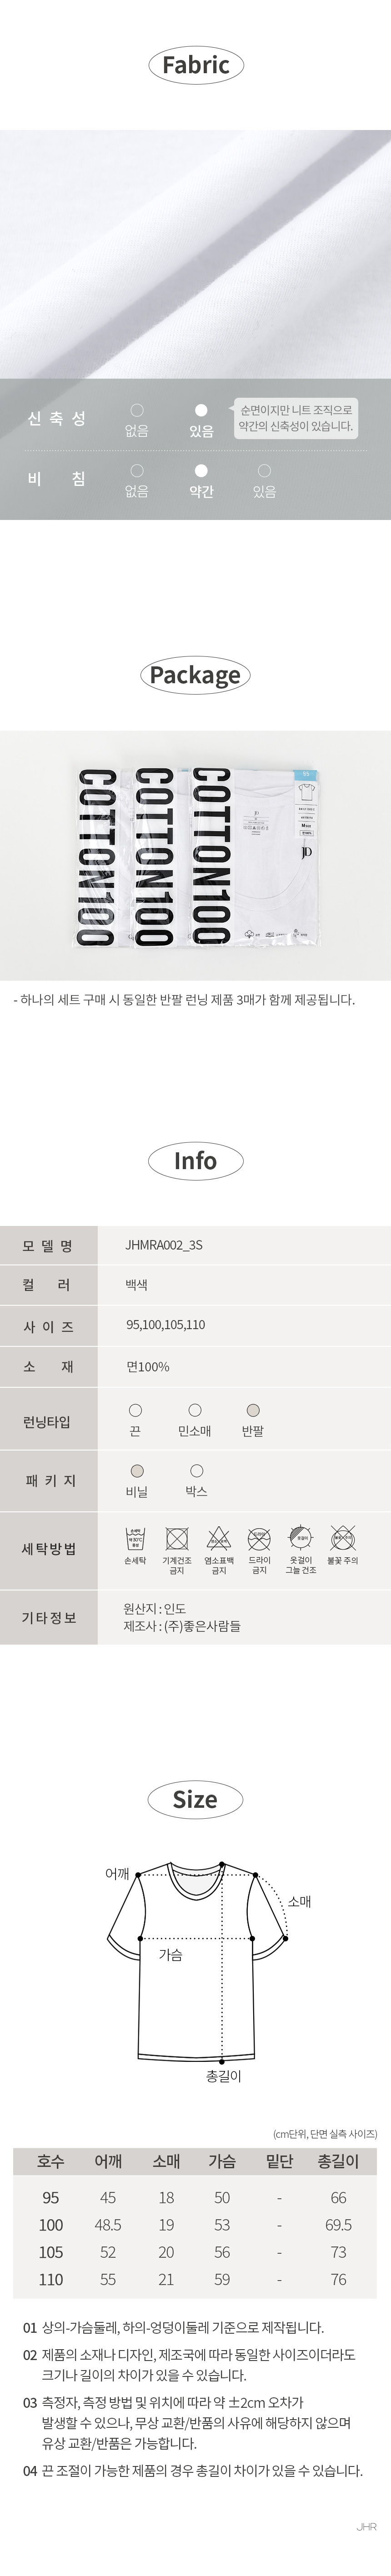Select the 끈 running type radio

(135, 1410)
